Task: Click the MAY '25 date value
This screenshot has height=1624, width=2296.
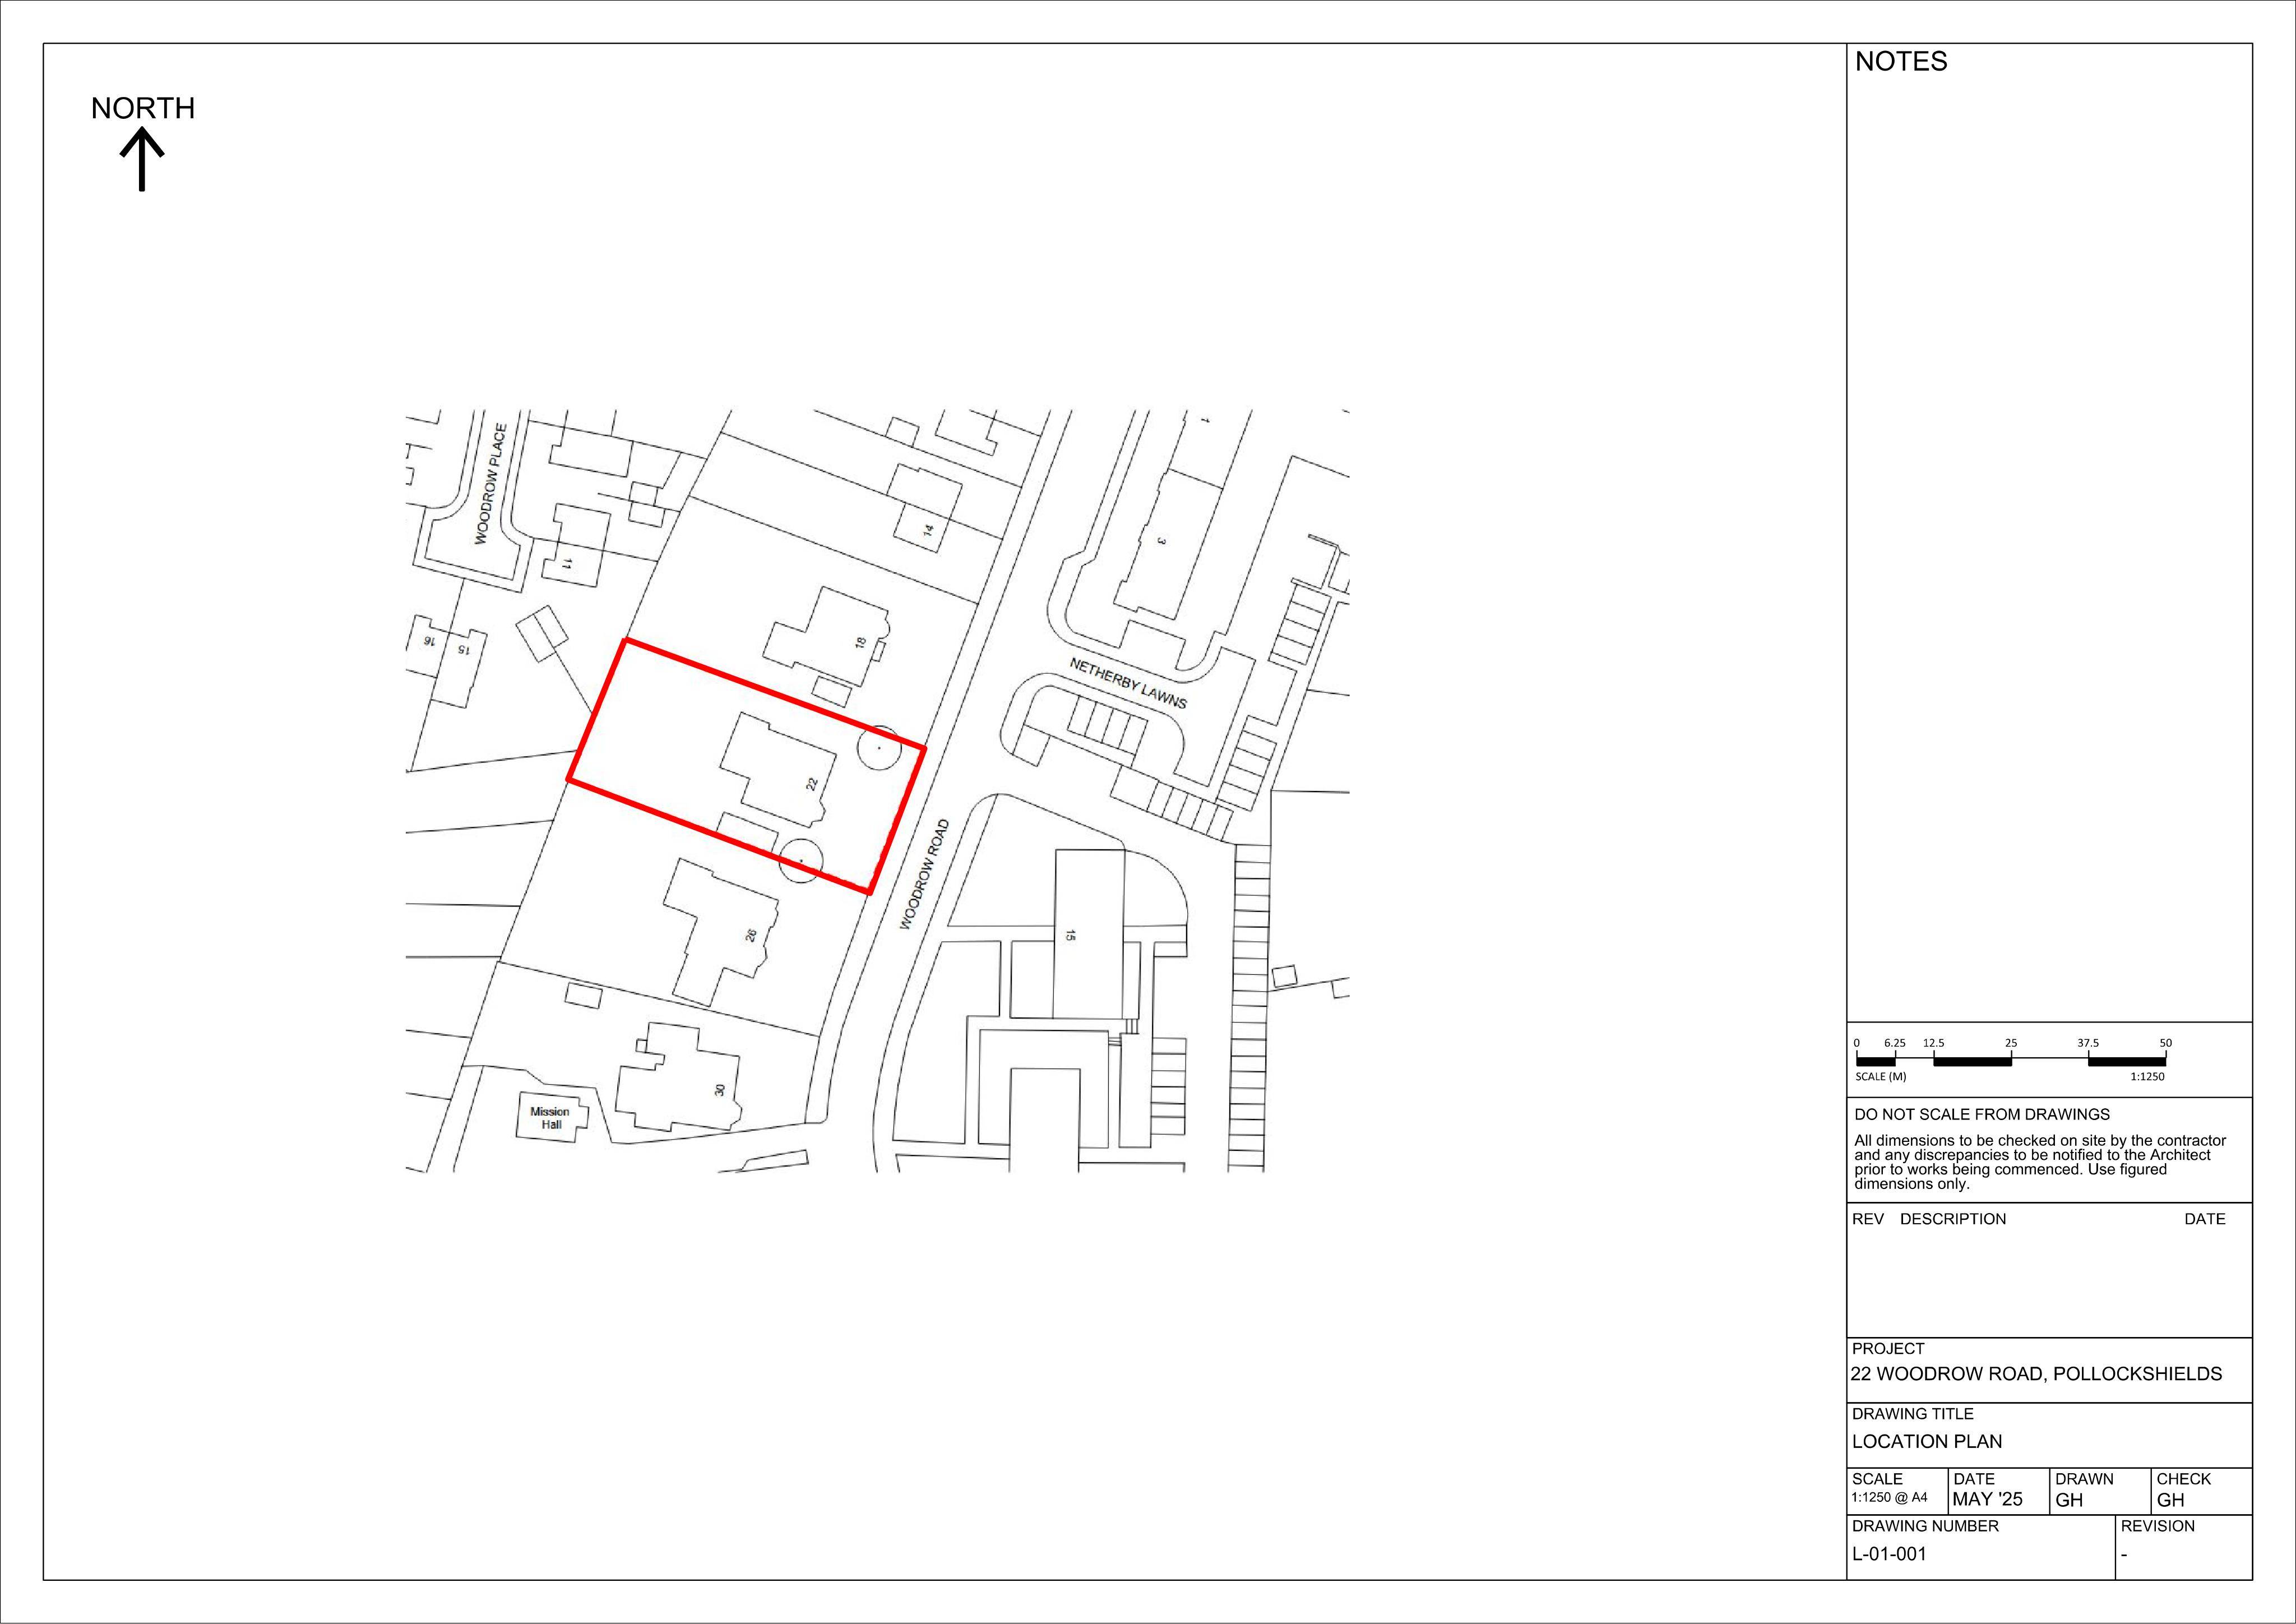Action: pos(1987,1499)
